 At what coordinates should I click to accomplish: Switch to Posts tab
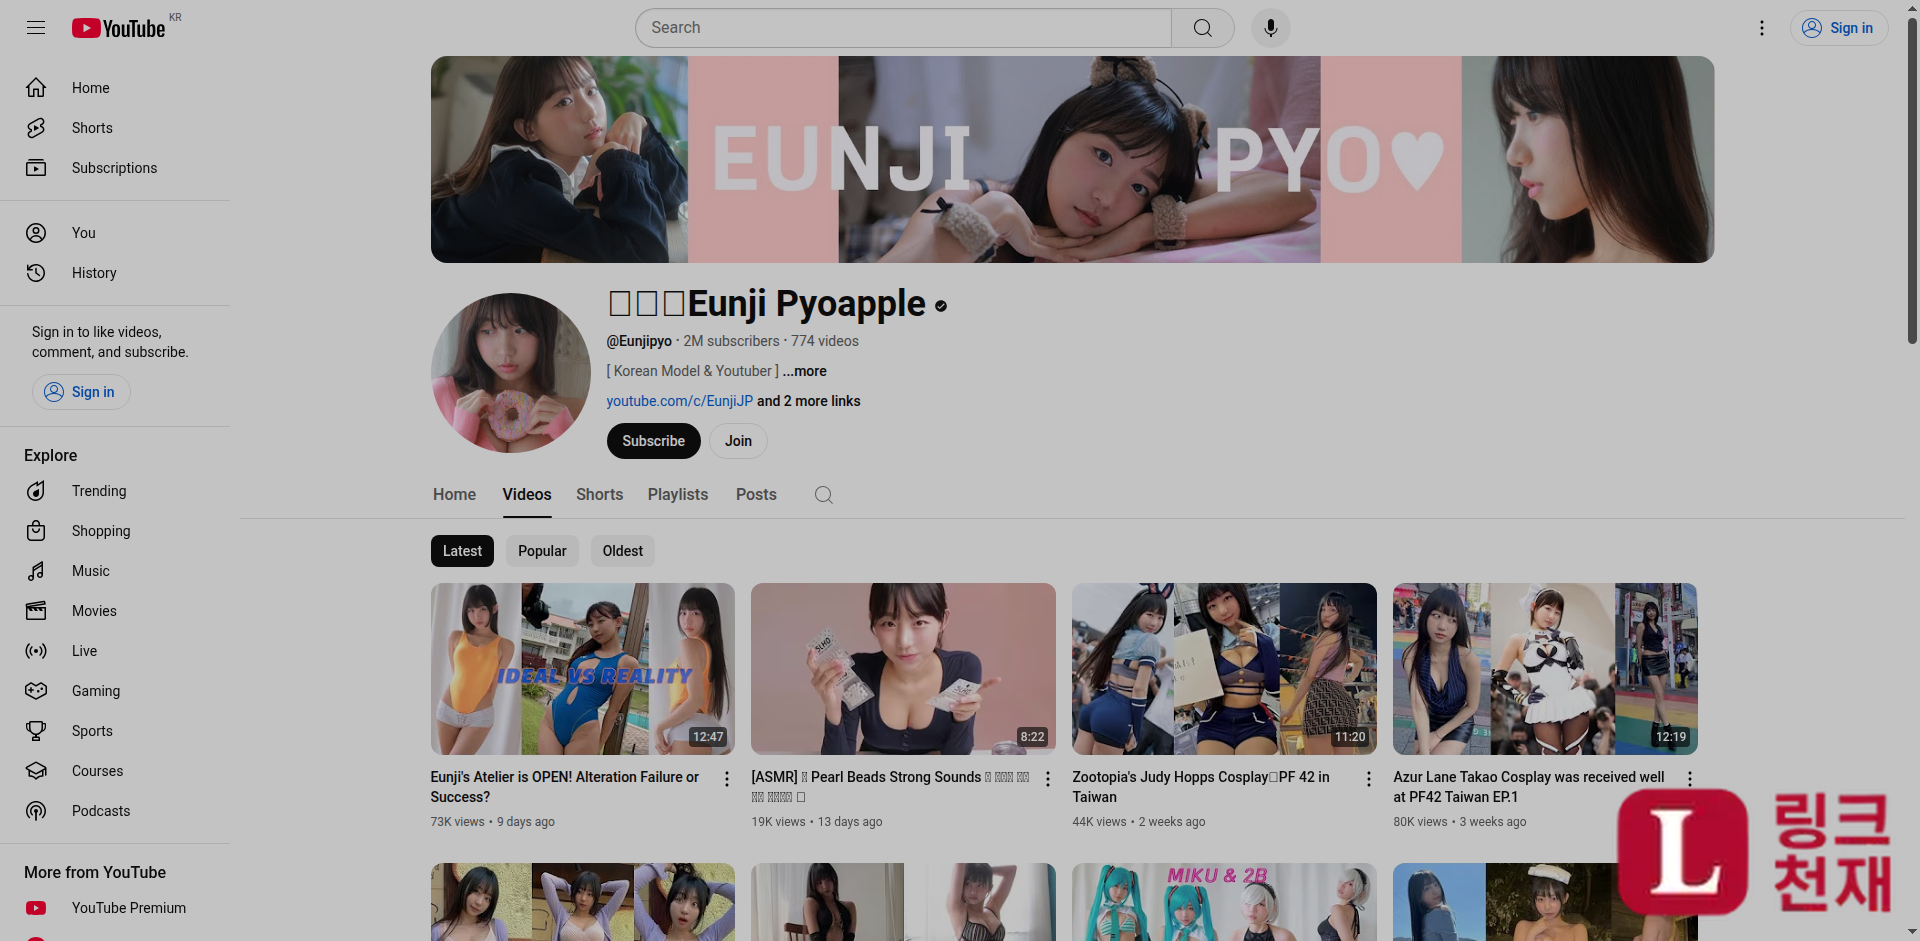[756, 495]
